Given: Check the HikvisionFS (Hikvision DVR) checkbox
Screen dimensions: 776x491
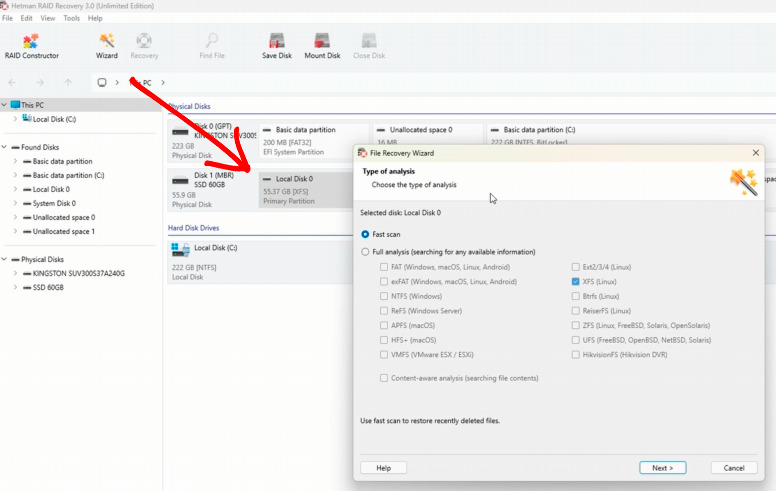Looking at the screenshot, I should pyautogui.click(x=575, y=354).
